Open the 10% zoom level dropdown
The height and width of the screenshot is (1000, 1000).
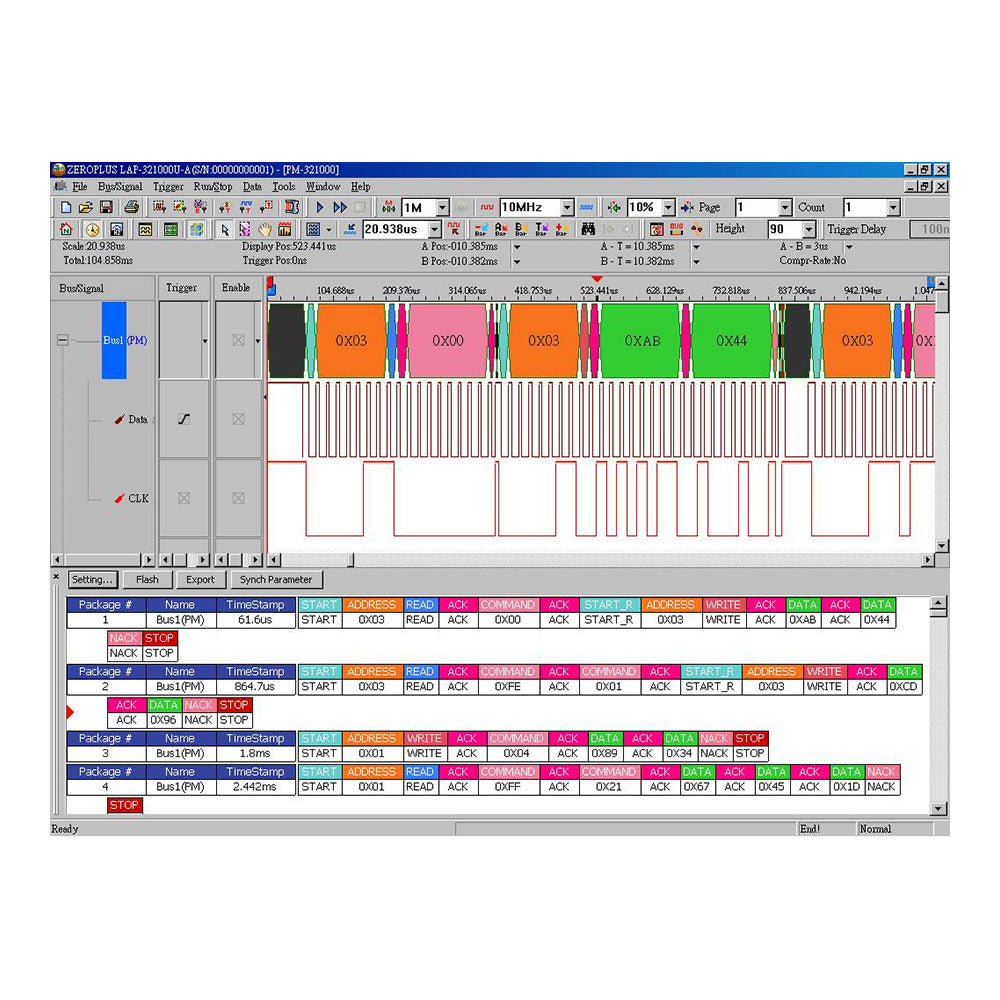pyautogui.click(x=668, y=207)
